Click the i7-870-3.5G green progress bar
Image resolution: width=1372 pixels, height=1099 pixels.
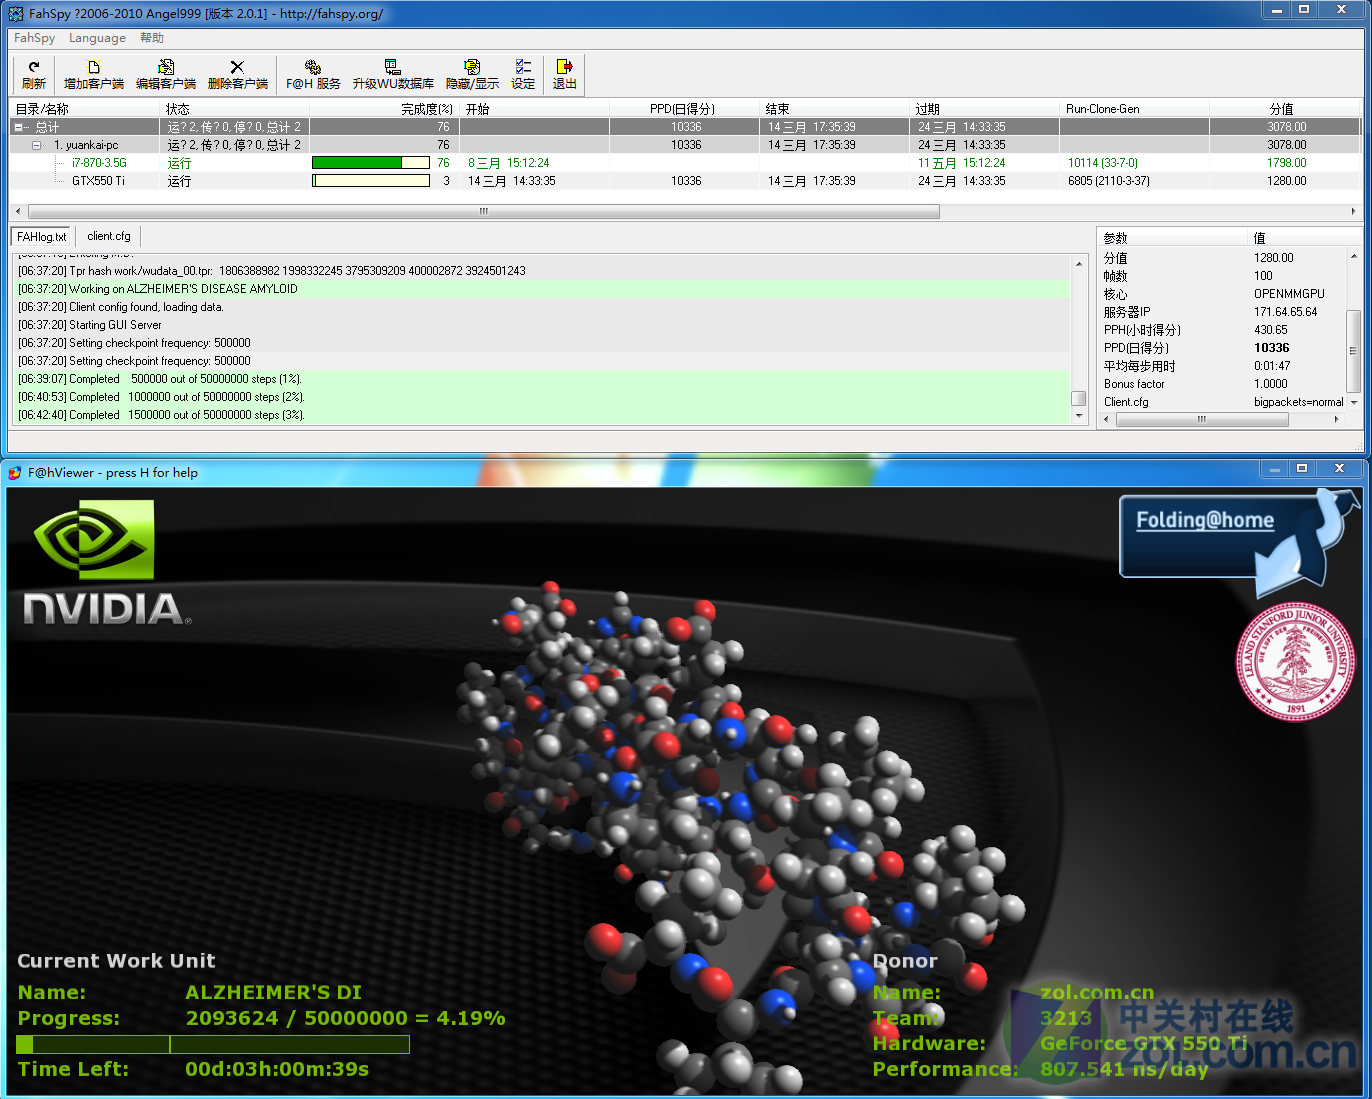371,163
